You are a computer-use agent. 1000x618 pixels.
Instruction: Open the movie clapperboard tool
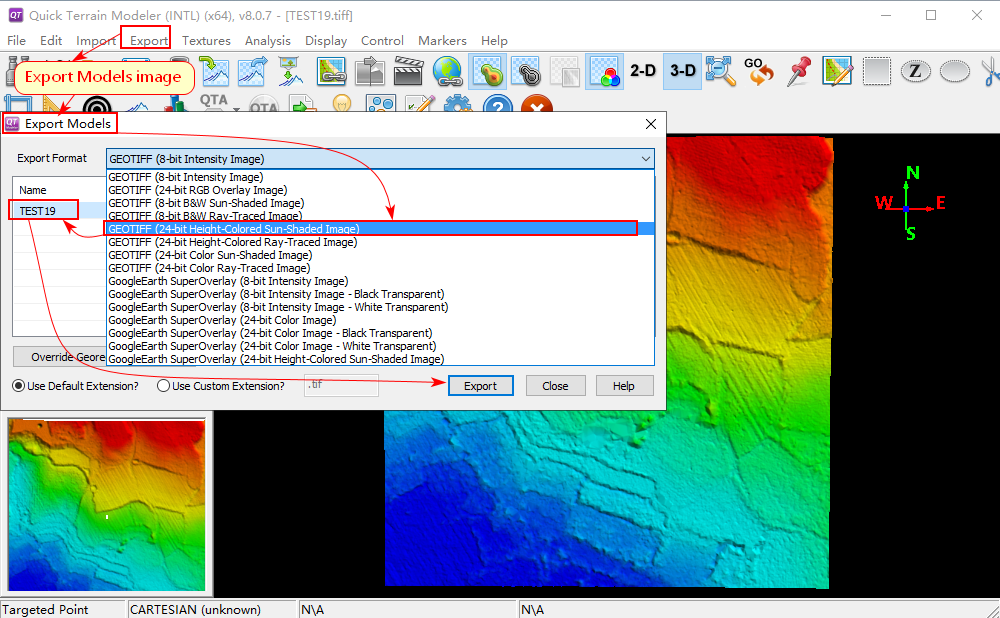point(408,71)
